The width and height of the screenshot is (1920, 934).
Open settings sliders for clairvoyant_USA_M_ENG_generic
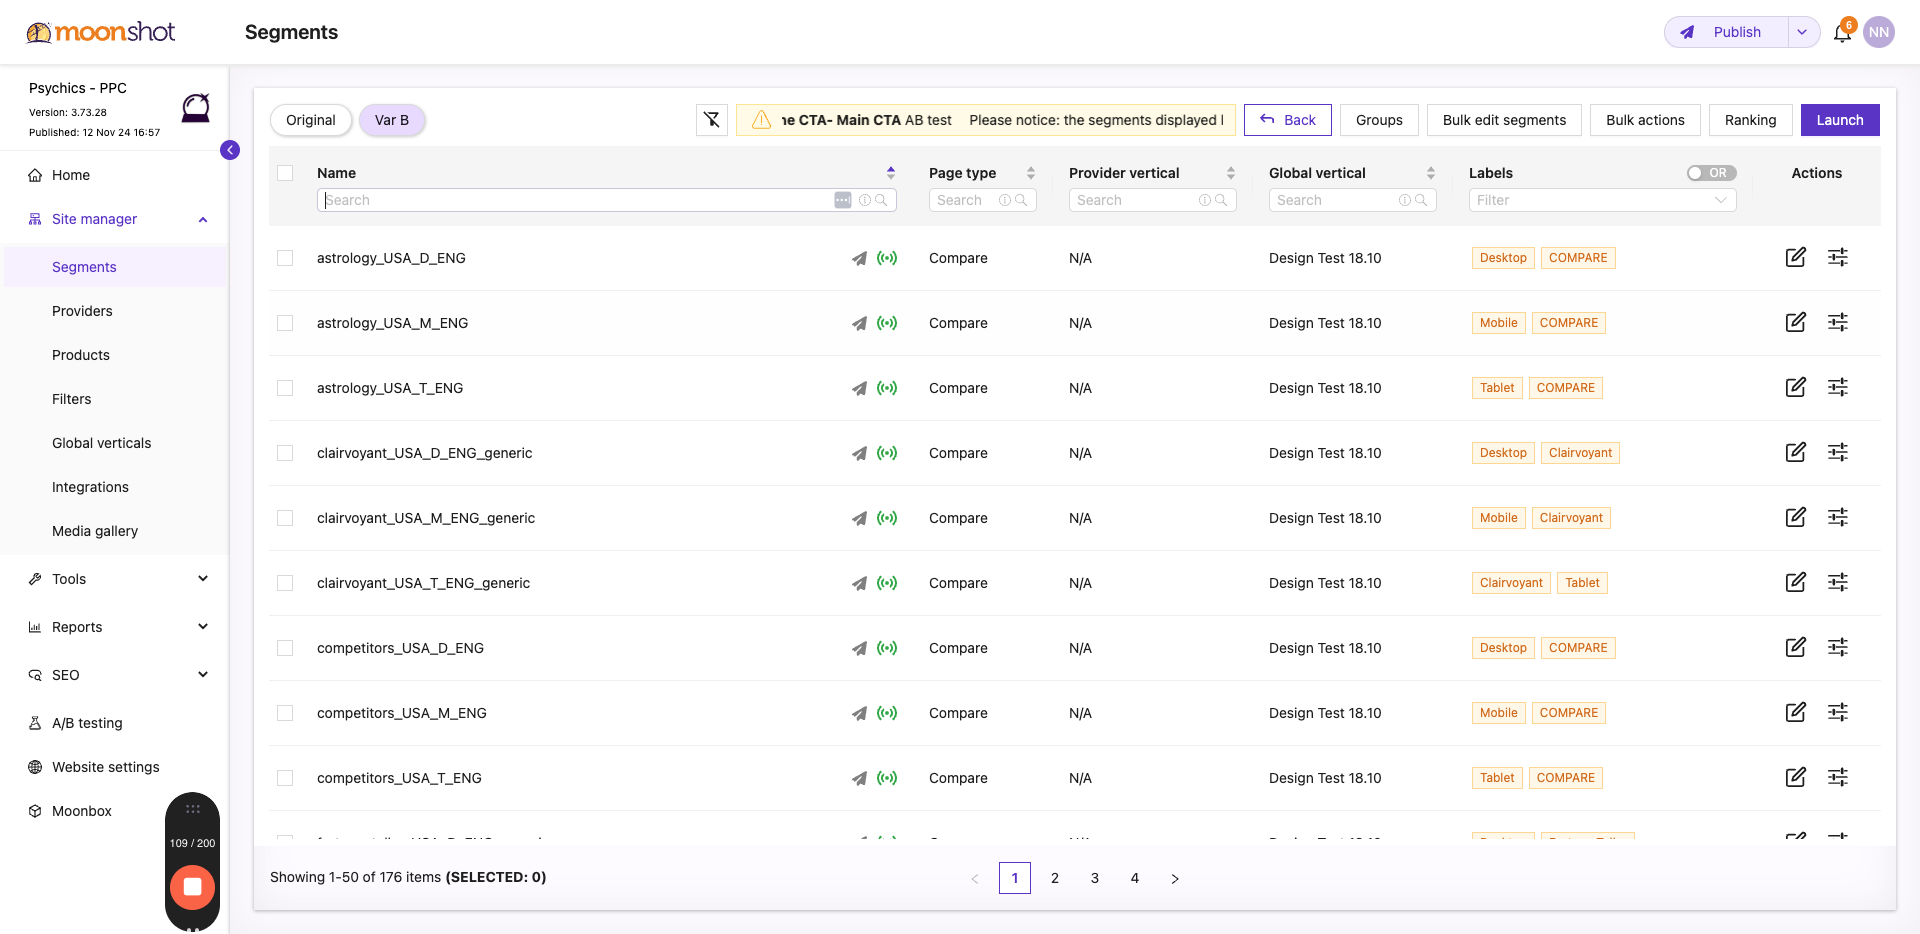(1838, 517)
